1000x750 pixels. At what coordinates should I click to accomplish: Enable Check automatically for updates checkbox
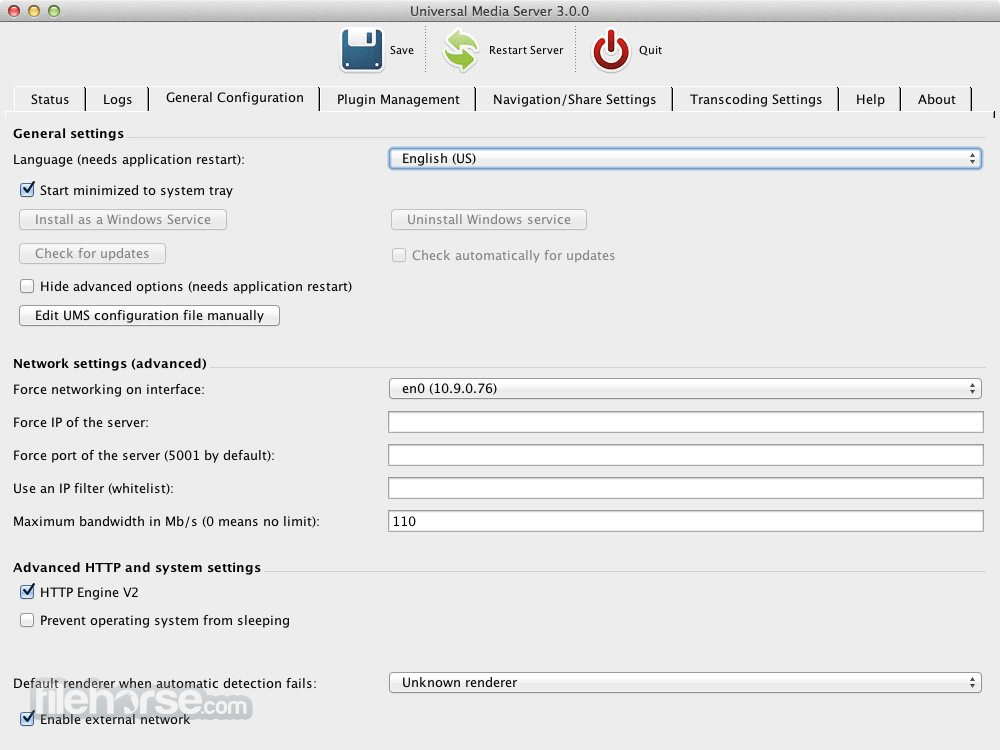click(399, 255)
